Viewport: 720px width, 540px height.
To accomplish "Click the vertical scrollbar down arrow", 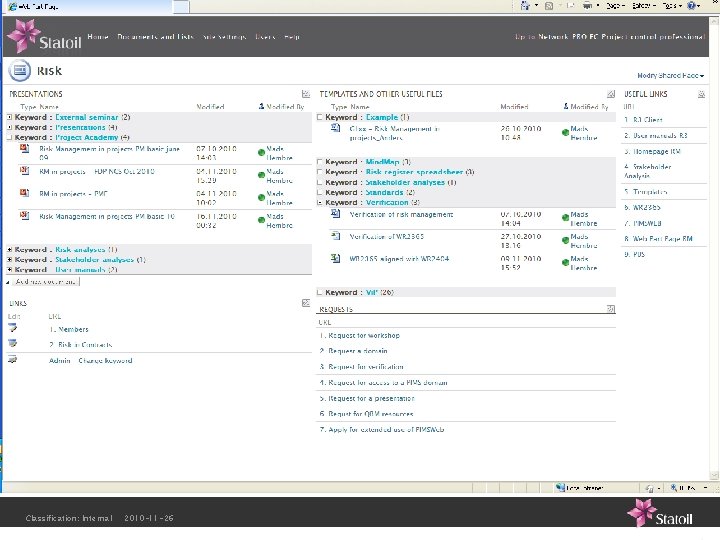I will (x=714, y=475).
